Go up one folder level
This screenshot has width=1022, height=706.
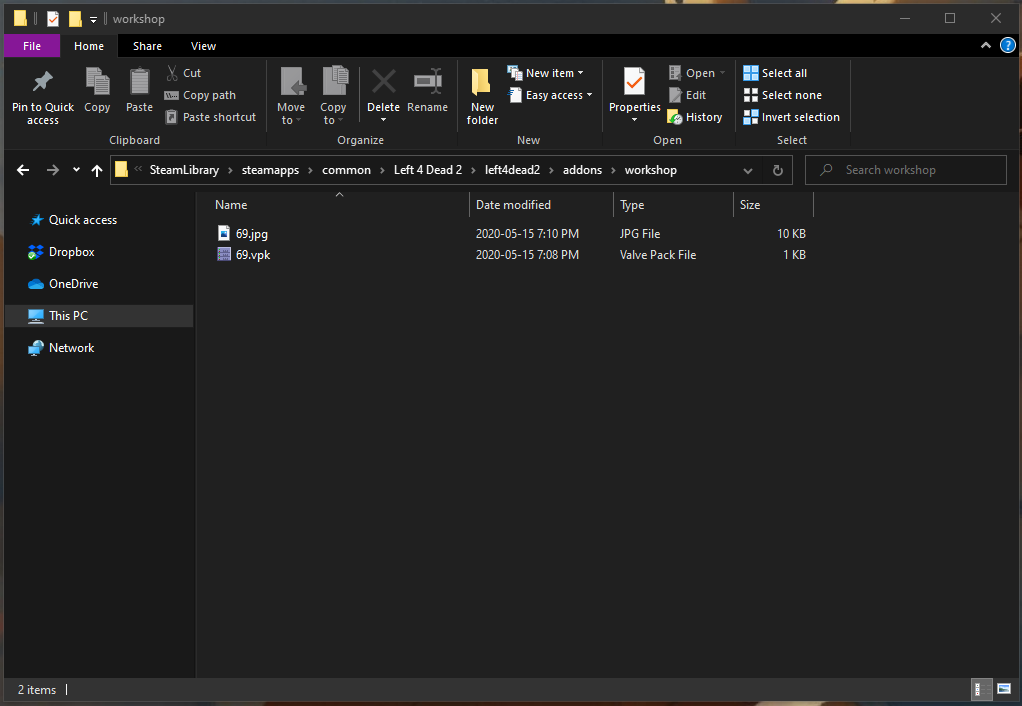pyautogui.click(x=97, y=170)
